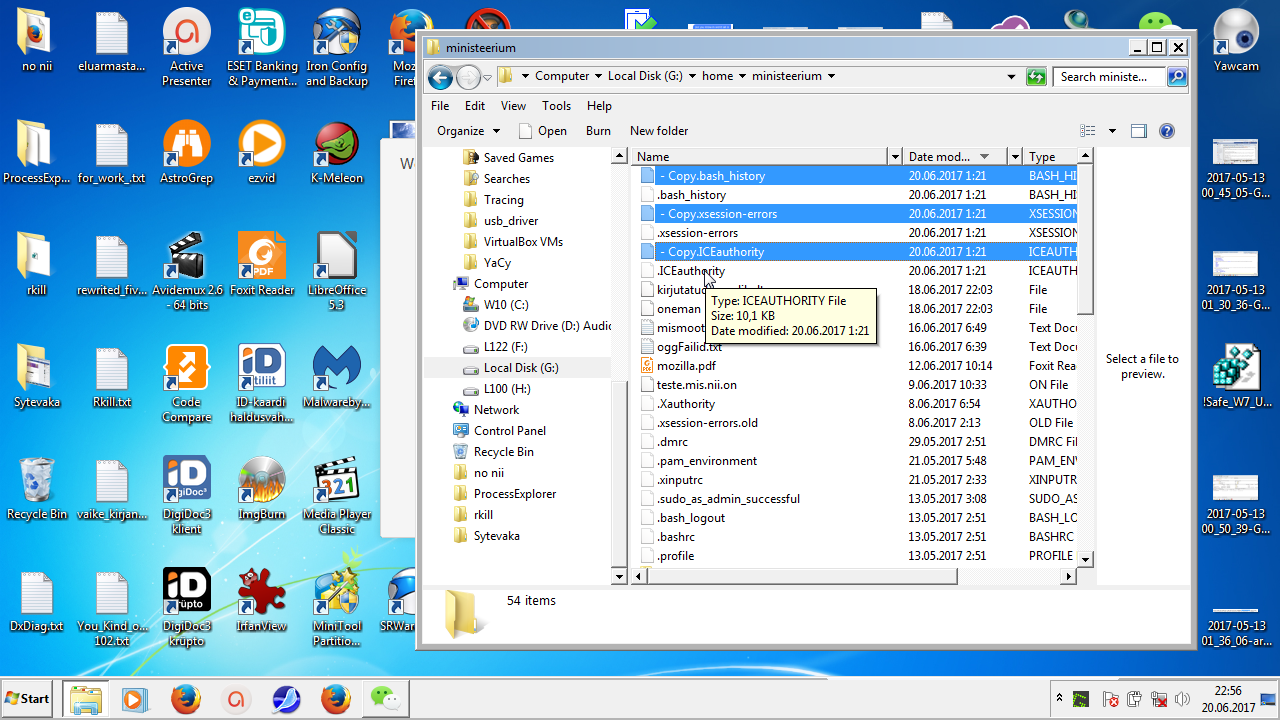Viewport: 1280px width, 720px height.
Task: Open the address bar previous locations dropdown
Action: click(1013, 76)
